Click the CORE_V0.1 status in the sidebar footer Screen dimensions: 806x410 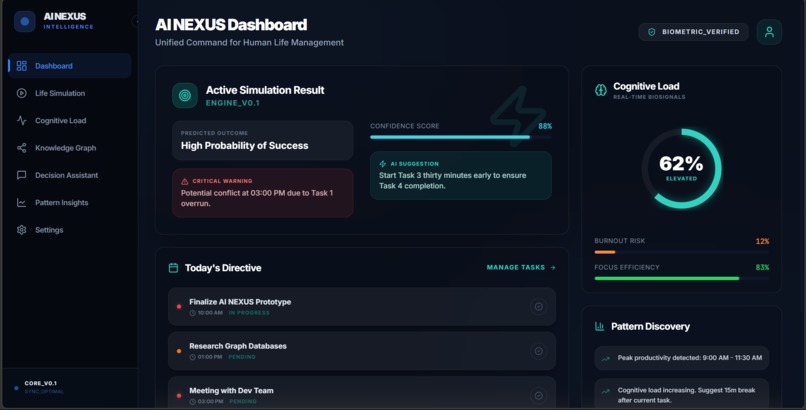tap(40, 383)
